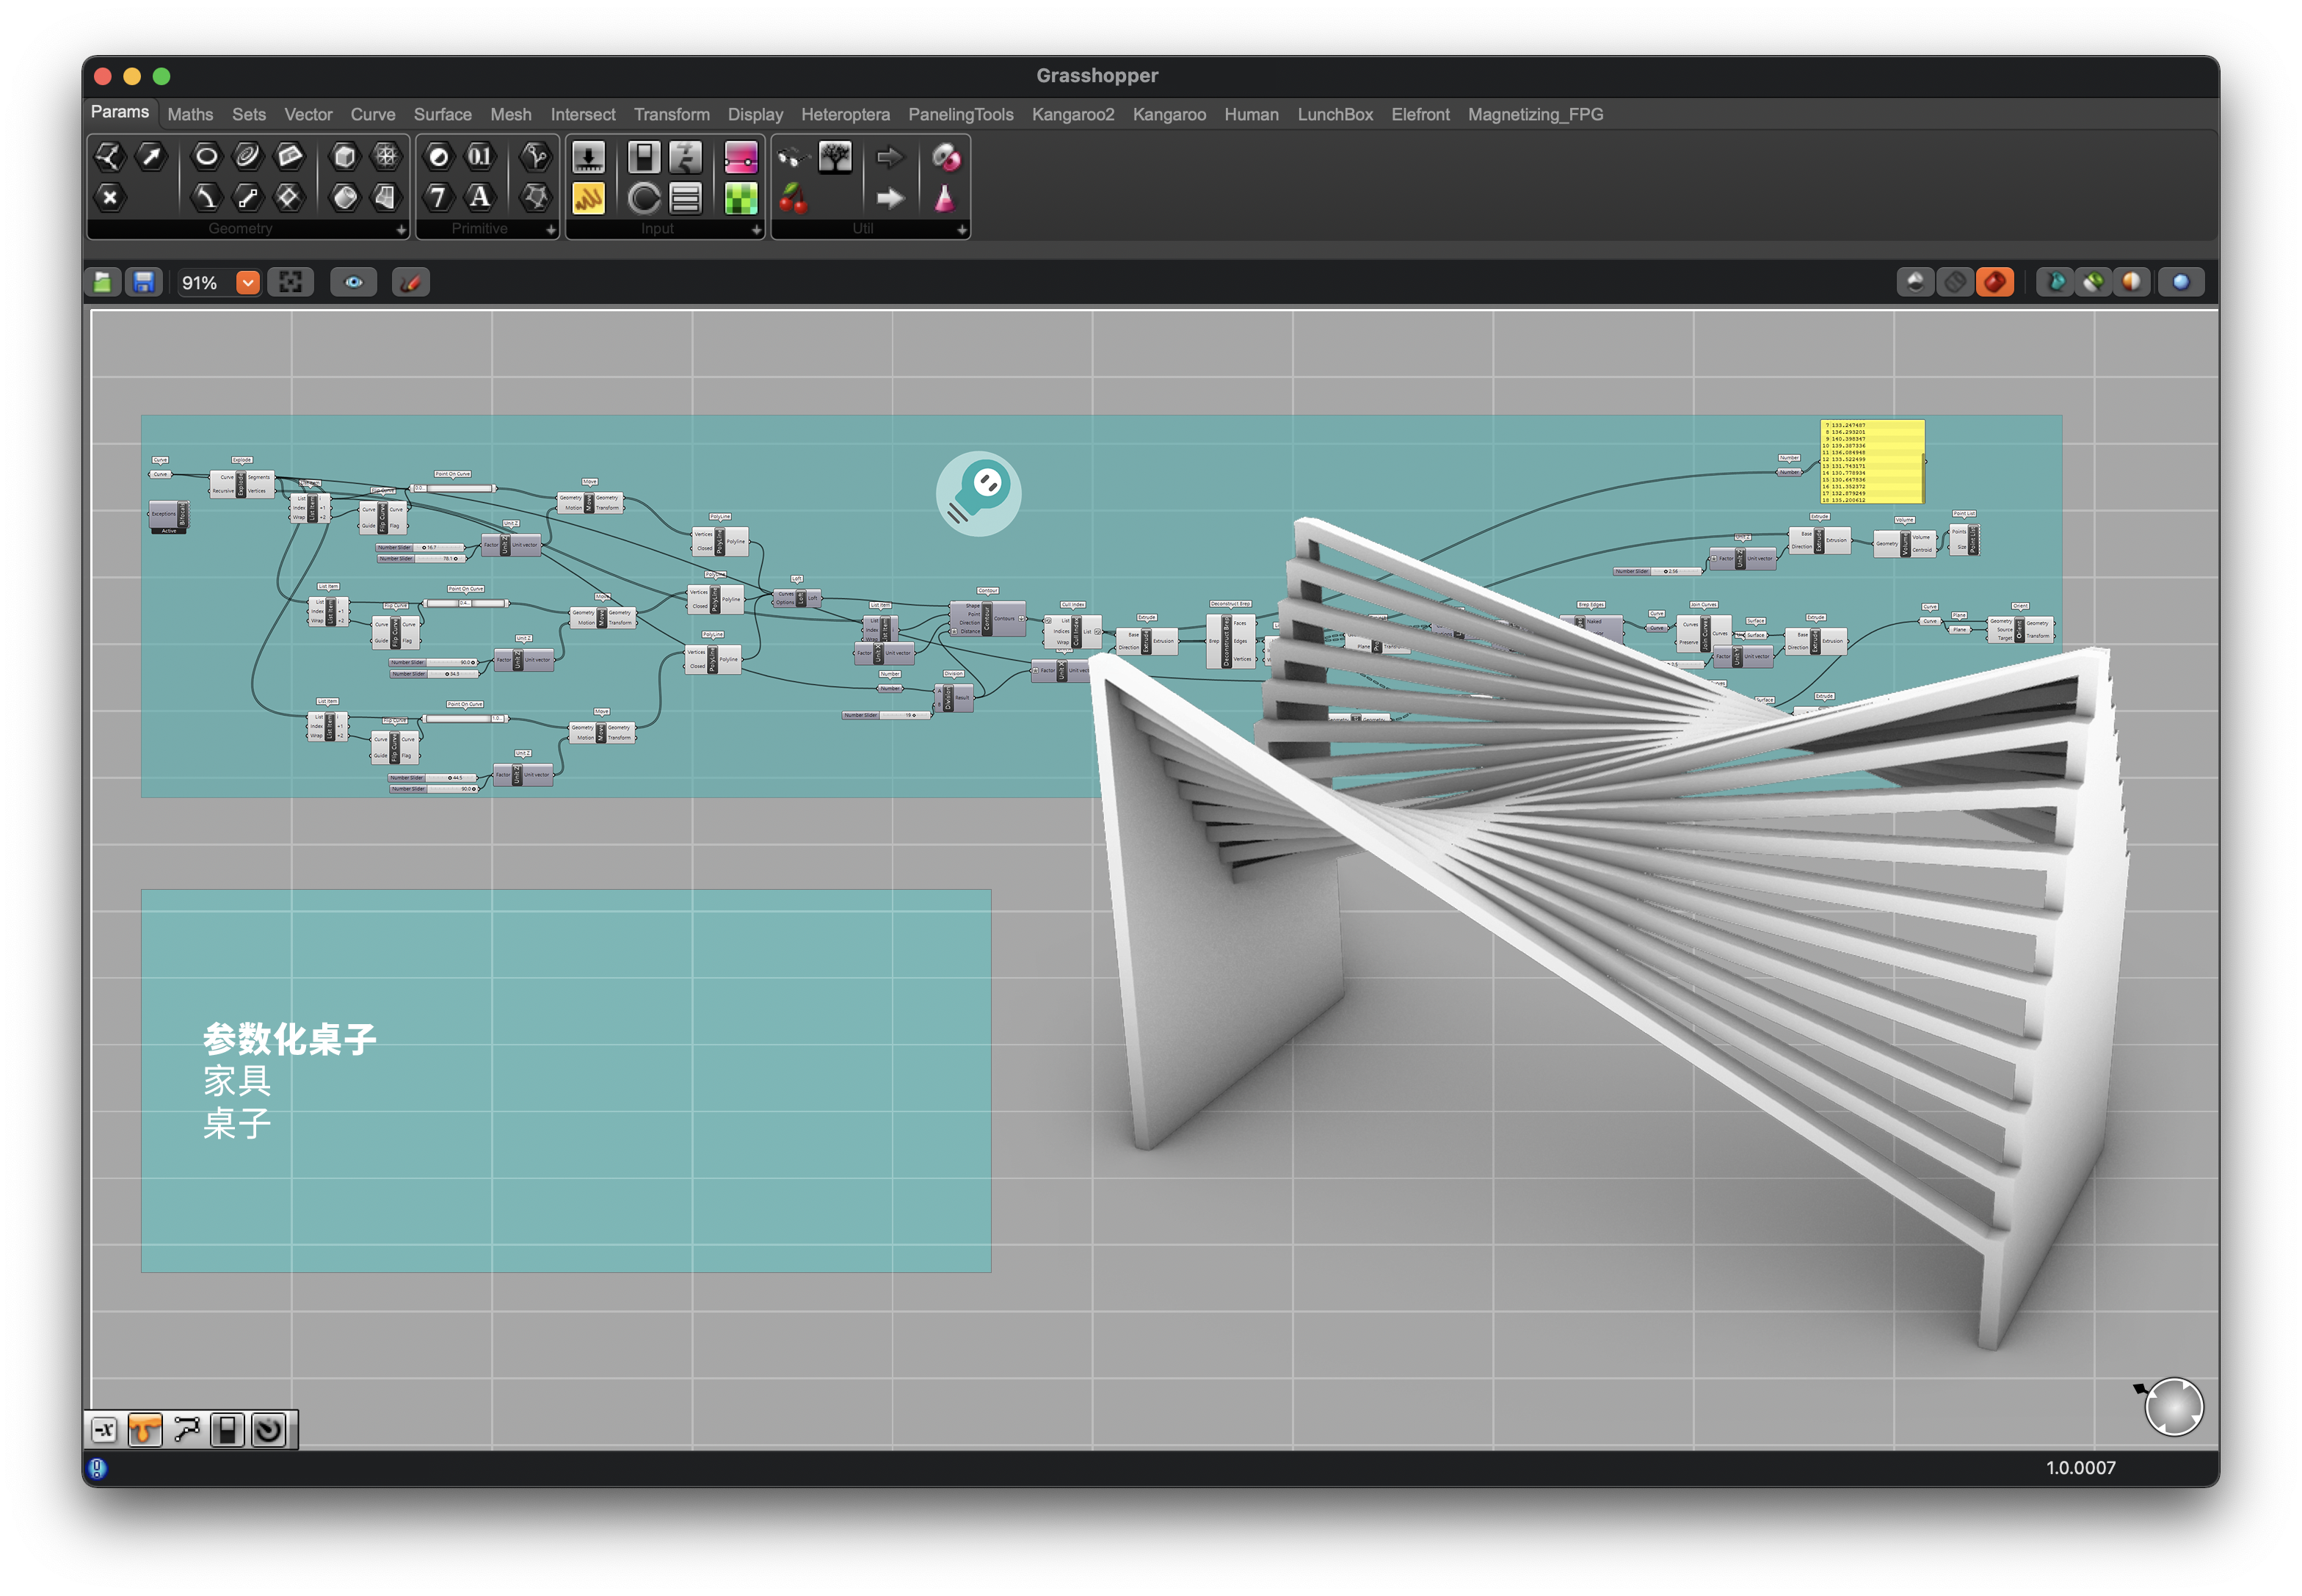
Task: Click the sketch brush button
Action: (410, 283)
